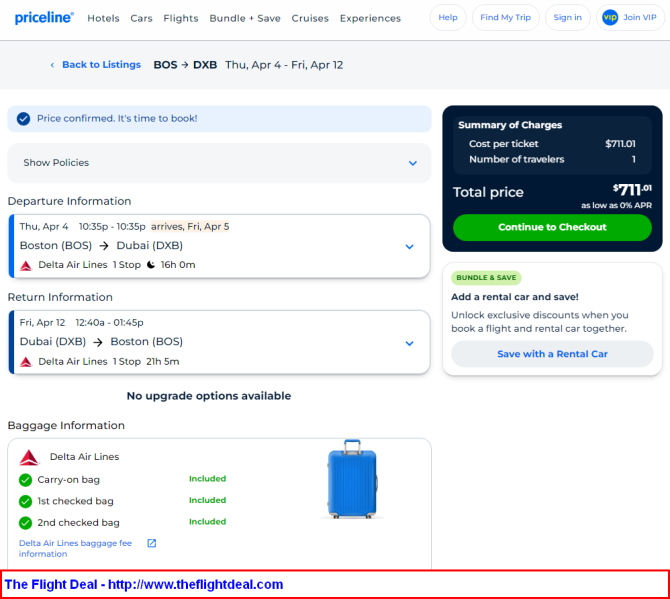The width and height of the screenshot is (670, 599).
Task: Click the '21h 5m' duration text
Action: [x=163, y=361]
